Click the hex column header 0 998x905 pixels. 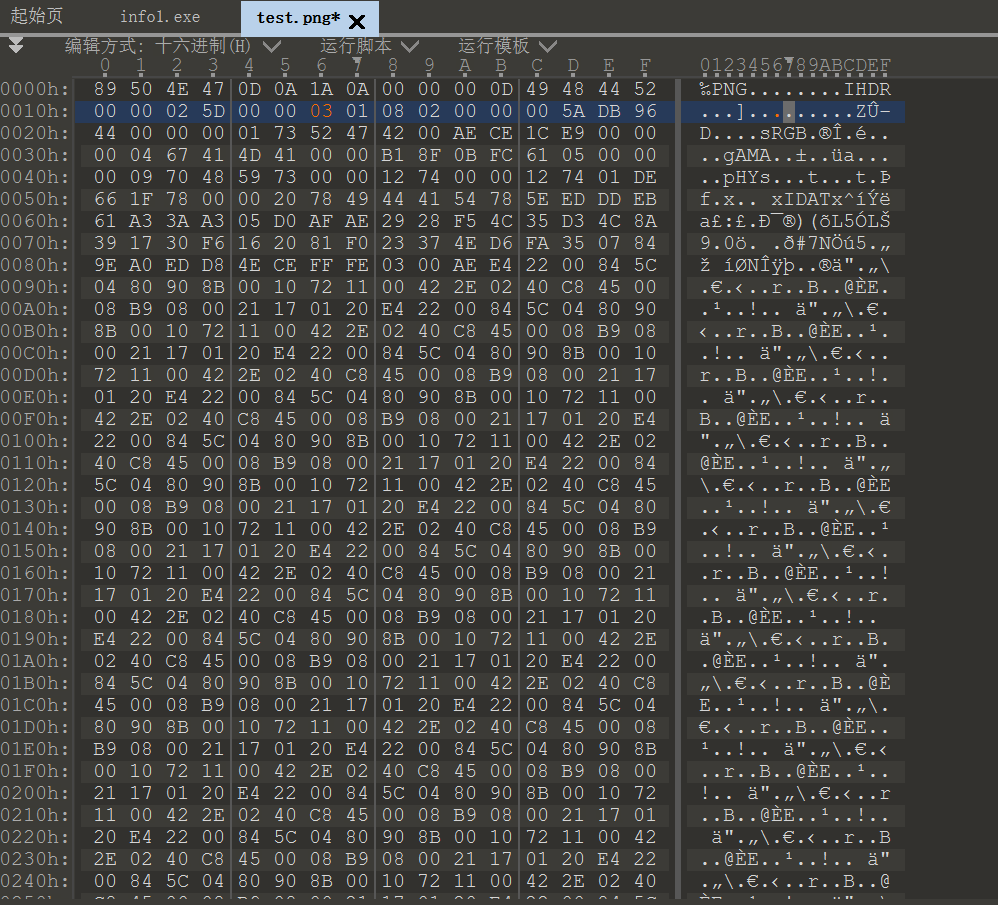pyautogui.click(x=105, y=65)
